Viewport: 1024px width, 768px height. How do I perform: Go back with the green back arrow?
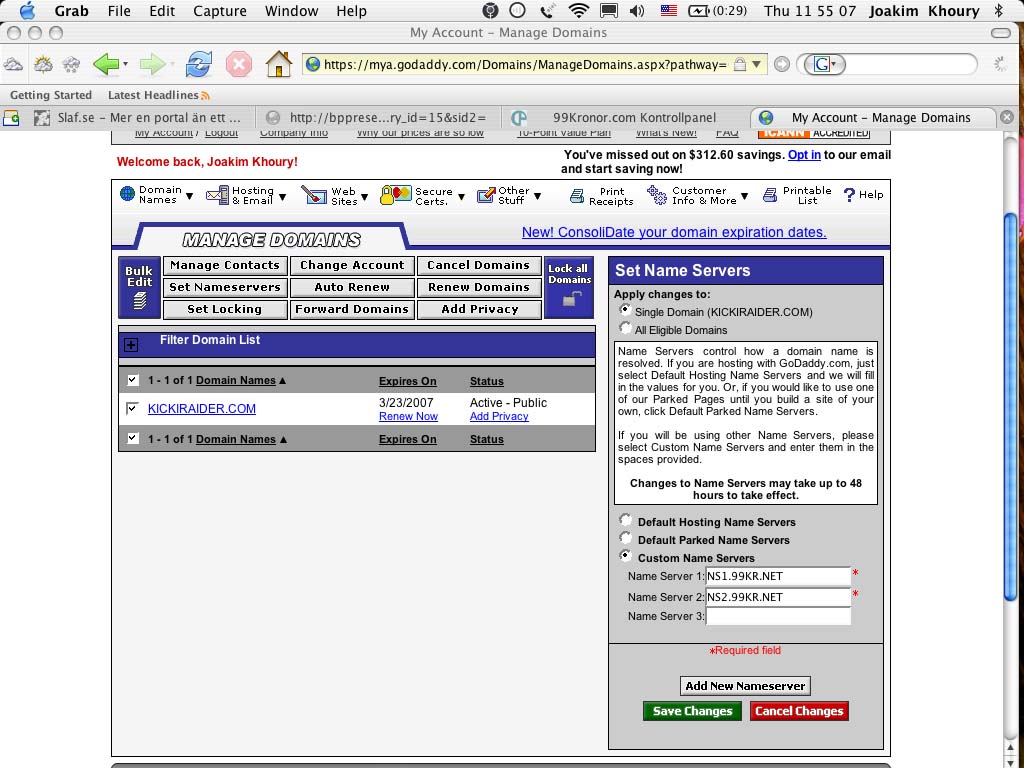pyautogui.click(x=106, y=64)
